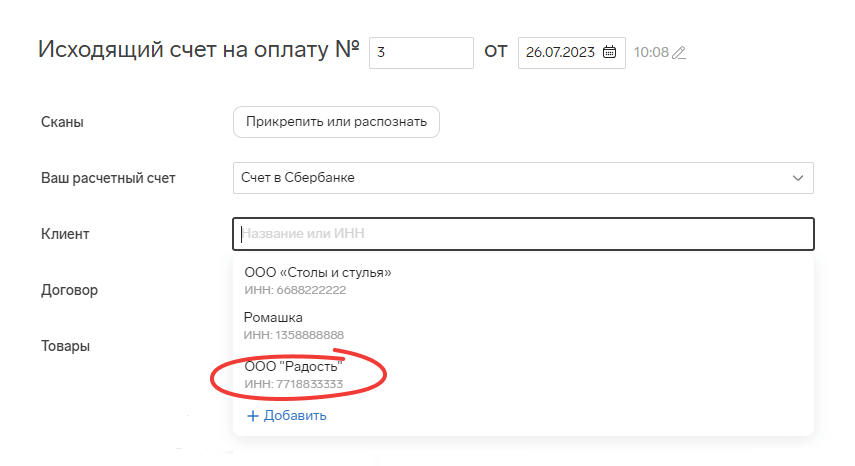Viewport: 855px width, 466px height.
Task: Click the heading Исходящий счет на оплату №
Action: (199, 50)
